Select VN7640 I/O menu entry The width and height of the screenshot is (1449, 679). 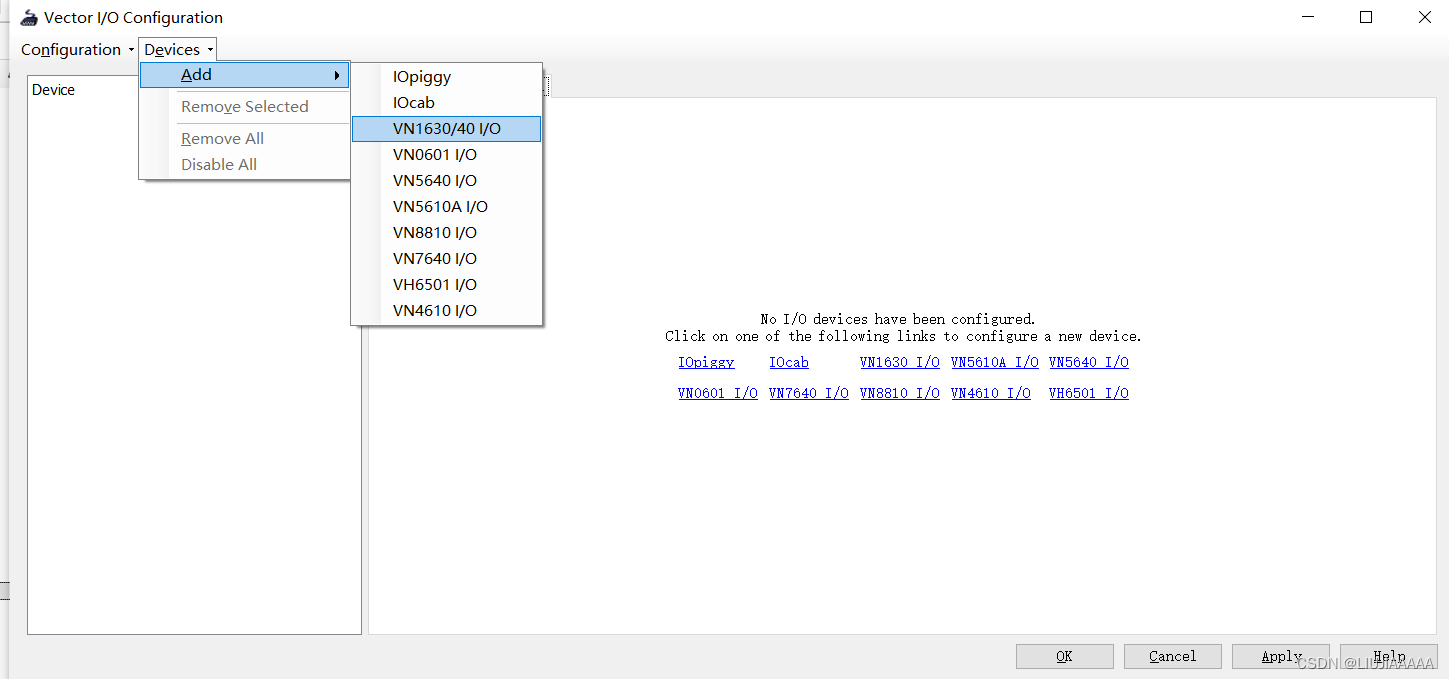(x=446, y=259)
